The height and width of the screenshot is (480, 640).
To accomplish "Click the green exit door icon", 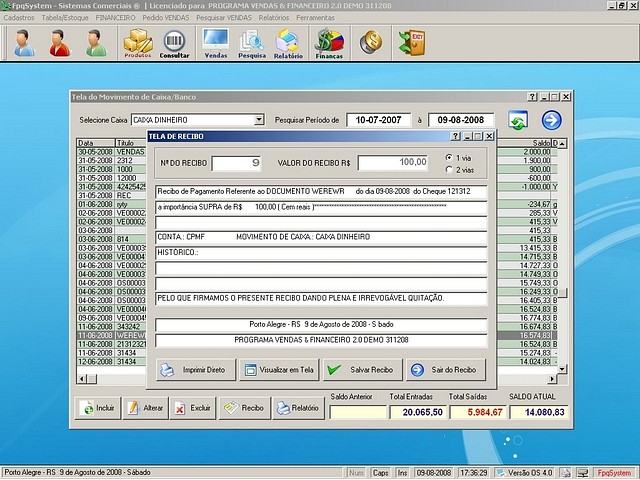I will (x=410, y=41).
